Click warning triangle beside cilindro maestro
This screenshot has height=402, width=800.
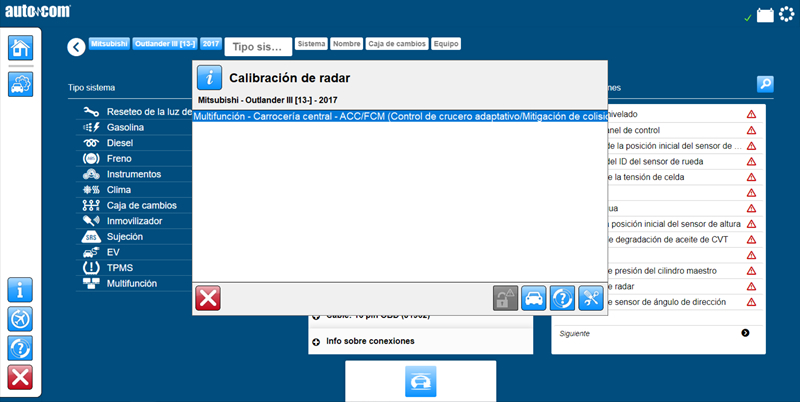pyautogui.click(x=751, y=271)
